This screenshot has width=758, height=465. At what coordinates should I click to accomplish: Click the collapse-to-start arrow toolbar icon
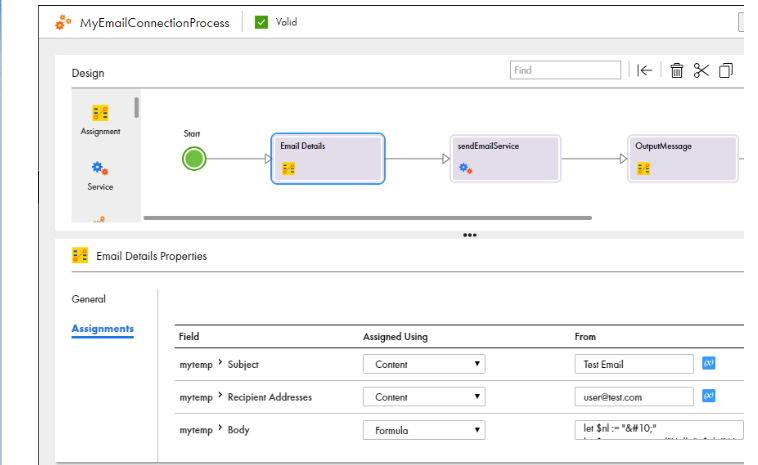click(644, 71)
